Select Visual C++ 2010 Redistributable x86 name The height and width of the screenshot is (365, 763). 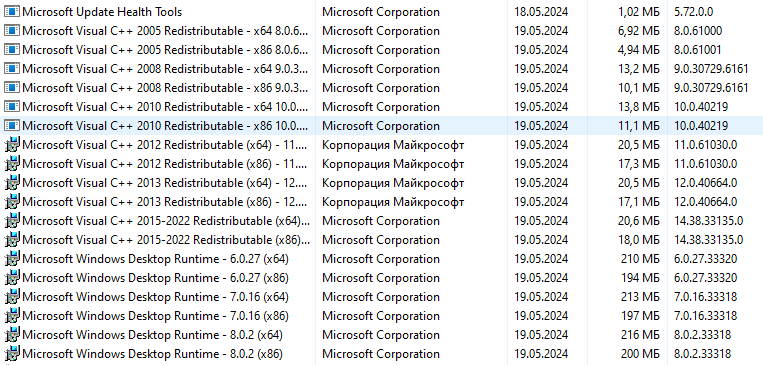coord(165,126)
